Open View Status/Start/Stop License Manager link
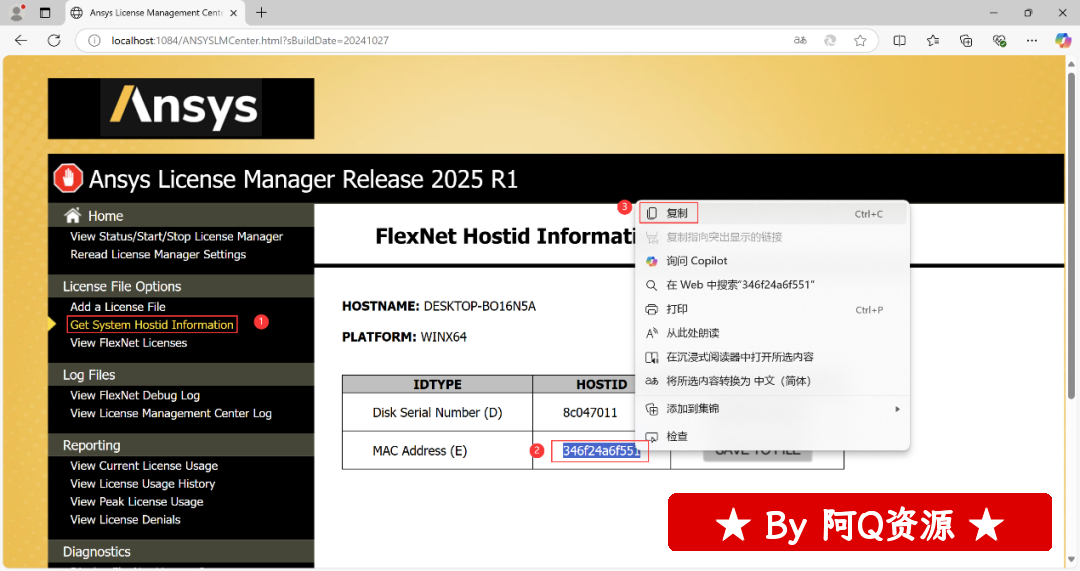This screenshot has height=571, width=1080. (x=176, y=236)
